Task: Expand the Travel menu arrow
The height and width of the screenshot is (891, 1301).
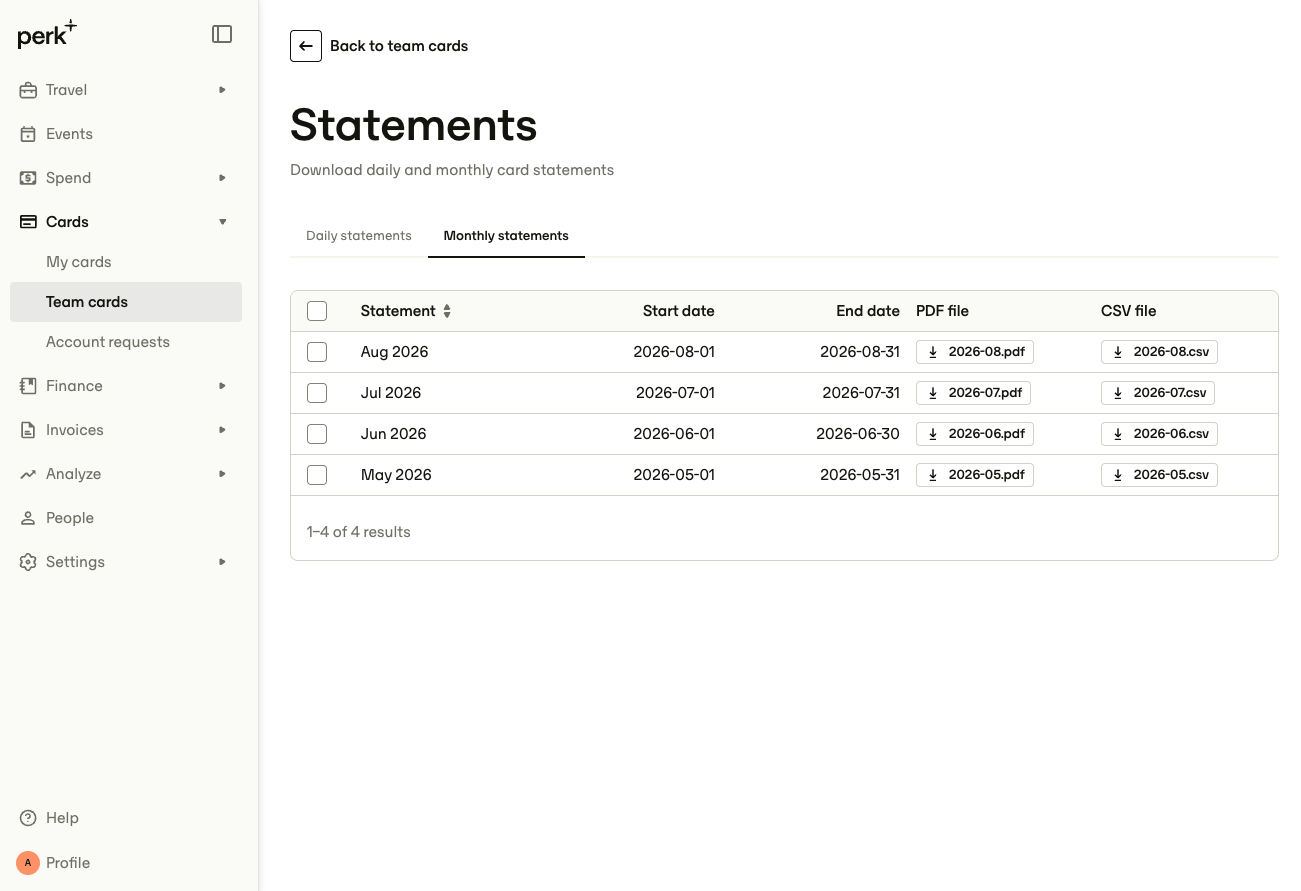Action: tap(222, 90)
